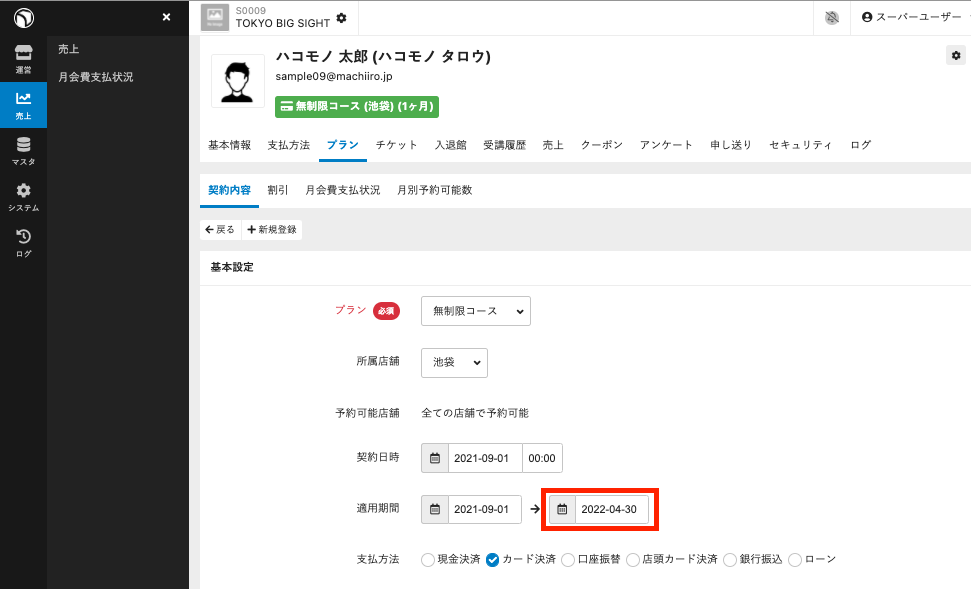Screen dimensions: 971x589
Task: Click the 戻る back button
Action: pos(220,230)
